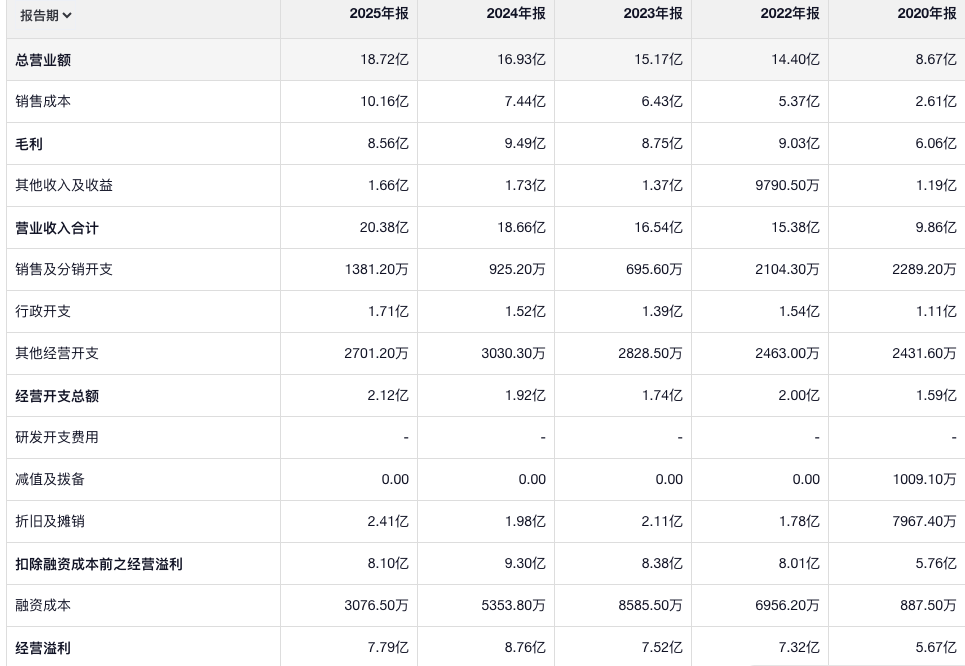Click the 2025年报 column header
Screen dimensions: 965x666
tap(379, 14)
